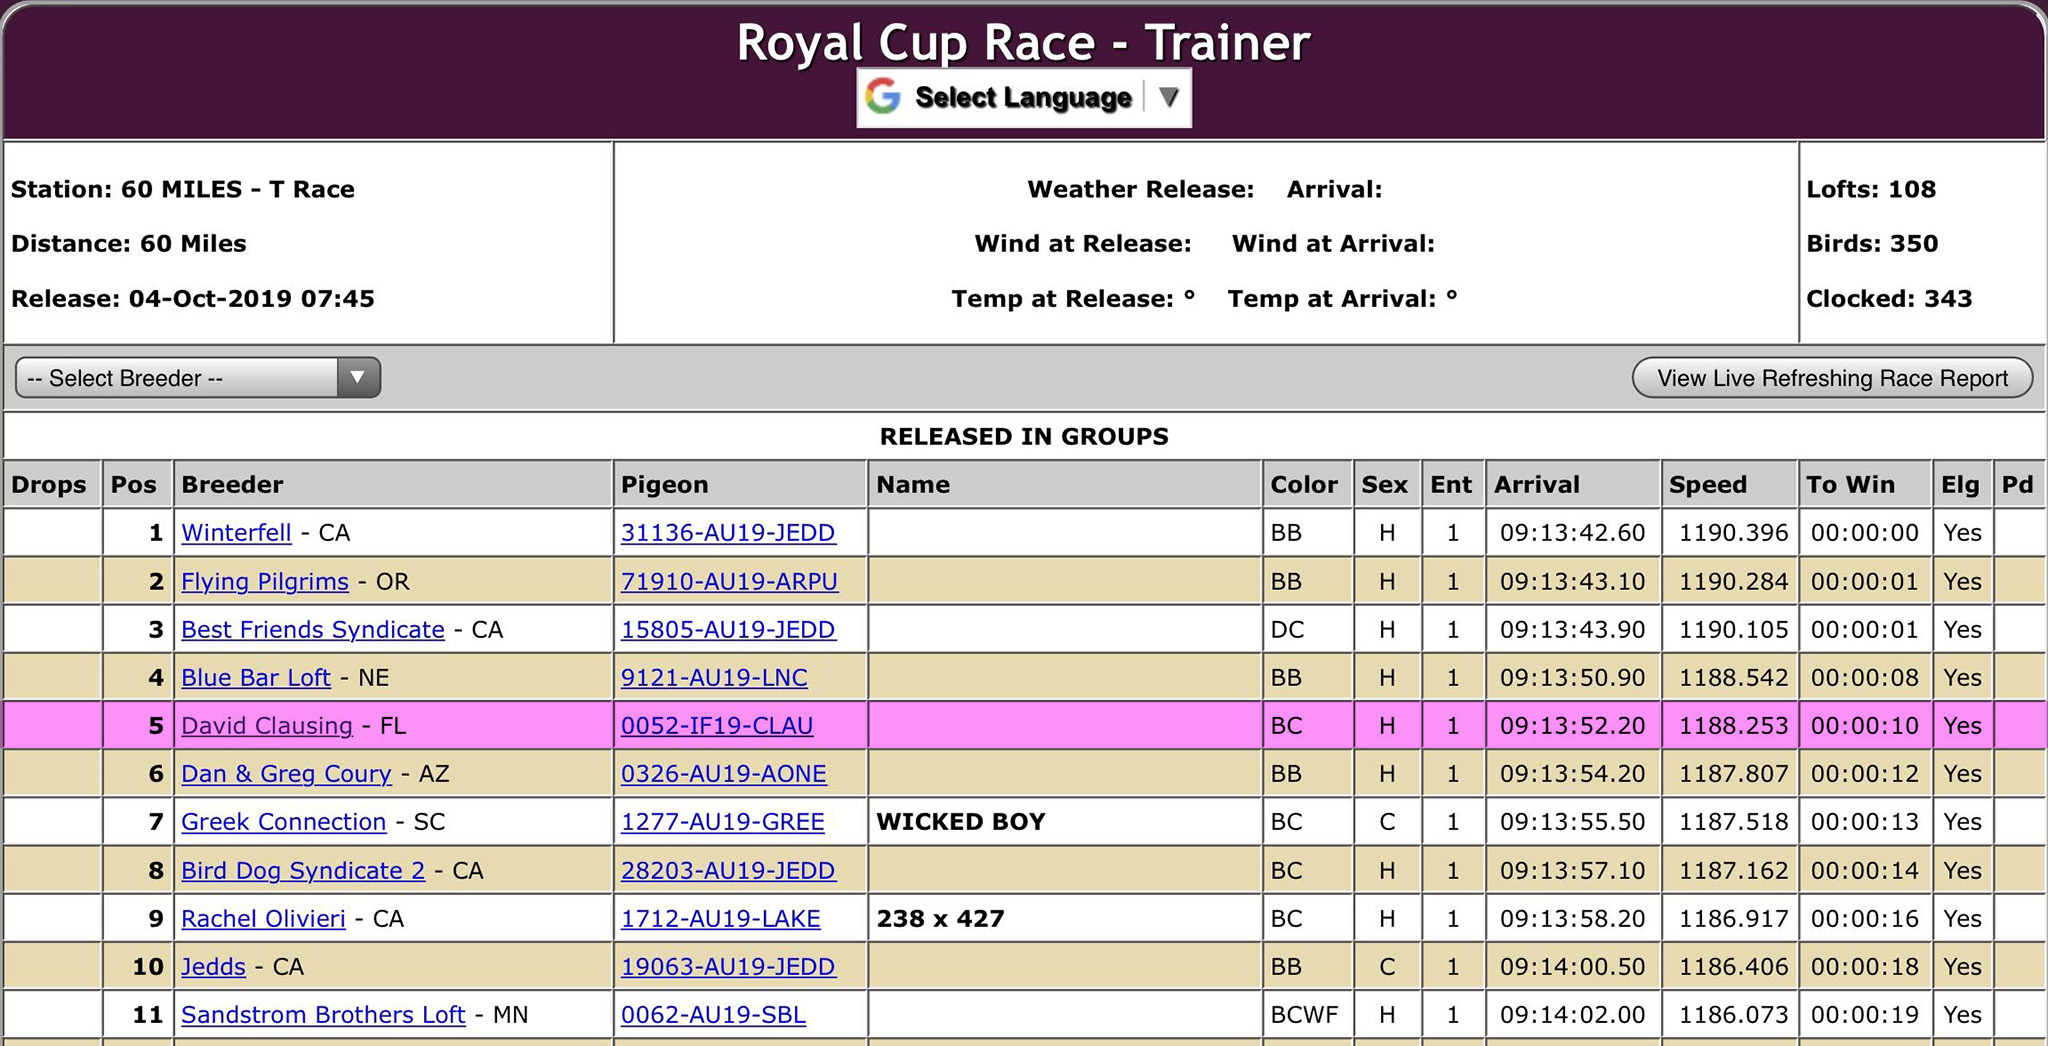Viewport: 2048px width, 1046px height.
Task: Select the David Clausing breeder link
Action: 266,726
